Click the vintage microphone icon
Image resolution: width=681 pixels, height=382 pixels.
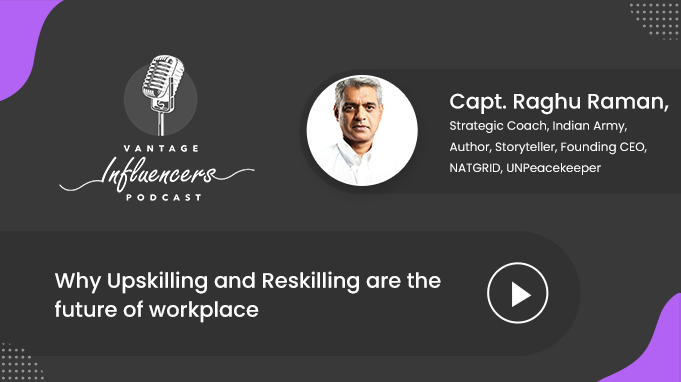point(162,95)
